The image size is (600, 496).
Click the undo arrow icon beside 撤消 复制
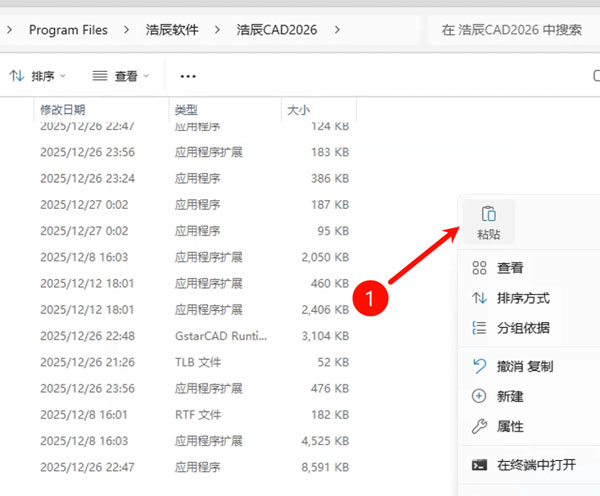pyautogui.click(x=479, y=366)
